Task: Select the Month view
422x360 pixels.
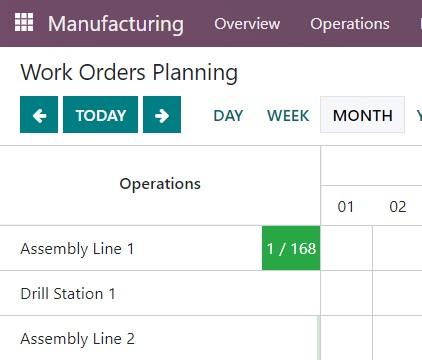Action: click(363, 115)
